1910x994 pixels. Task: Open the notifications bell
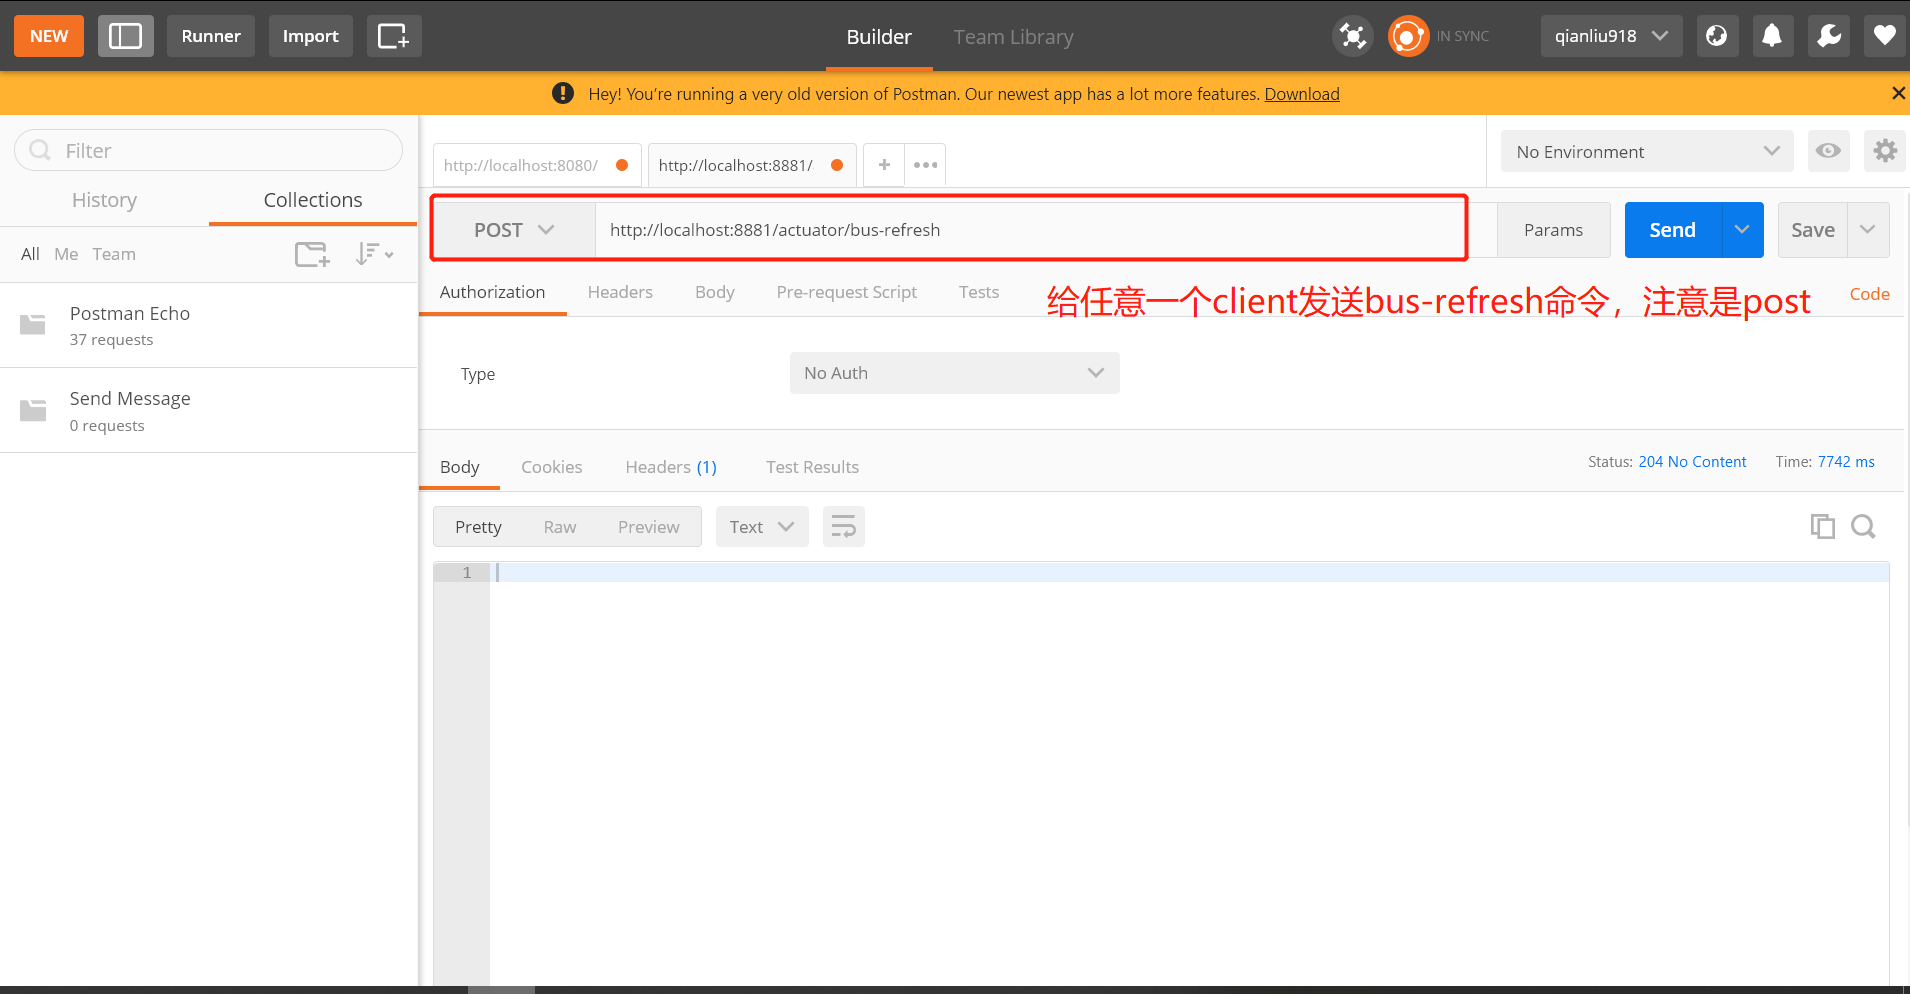[x=1772, y=36]
